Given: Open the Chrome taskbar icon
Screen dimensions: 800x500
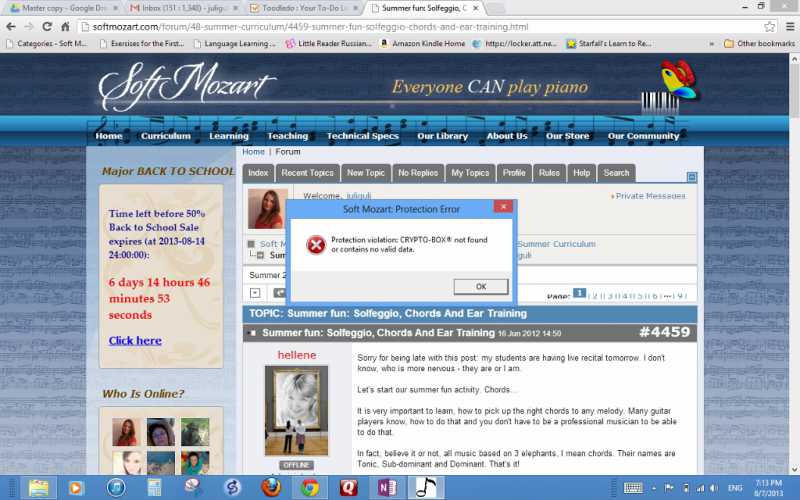Looking at the screenshot, I should tap(309, 488).
